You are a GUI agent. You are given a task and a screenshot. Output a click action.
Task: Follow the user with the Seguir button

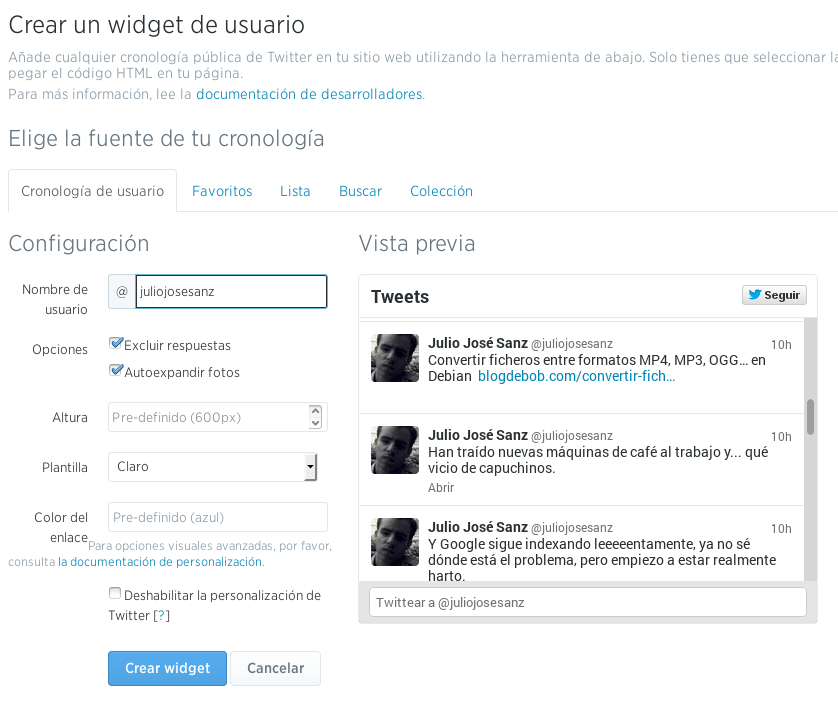pos(774,295)
